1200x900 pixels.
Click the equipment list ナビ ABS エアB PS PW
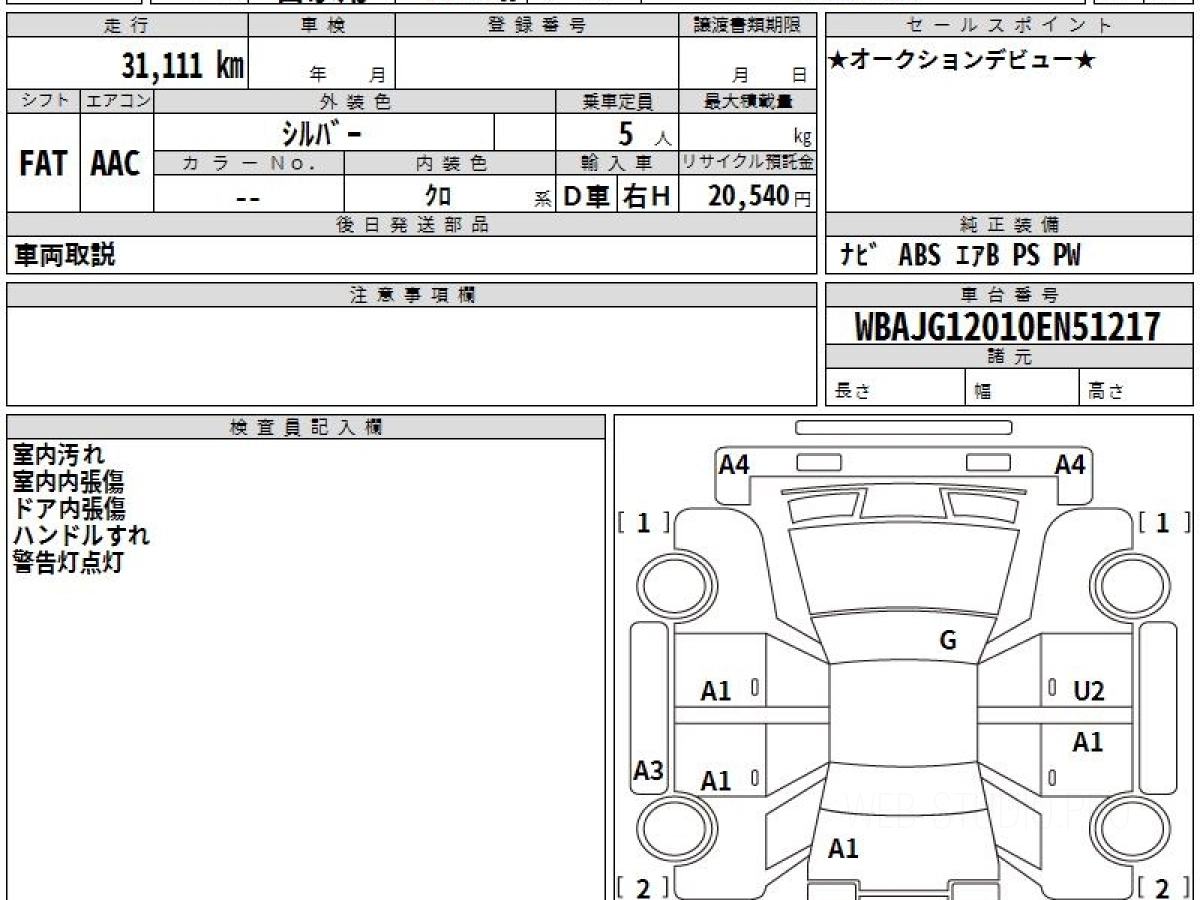(960, 255)
